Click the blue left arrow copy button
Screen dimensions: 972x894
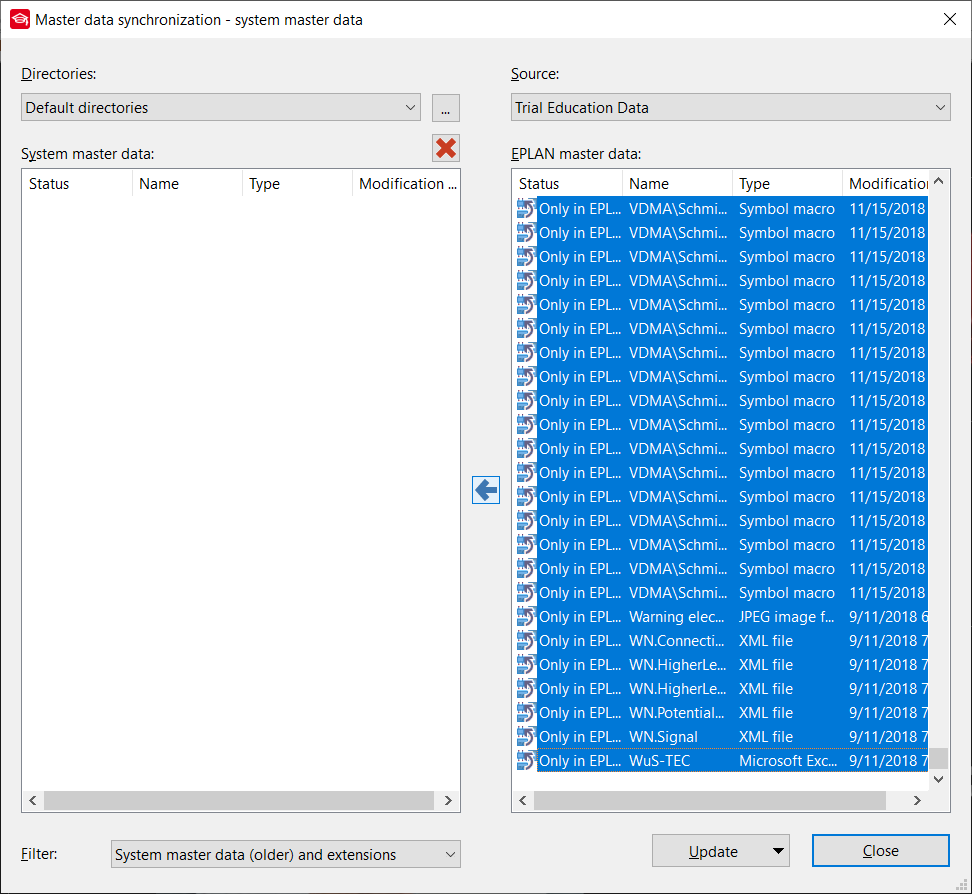pos(486,490)
